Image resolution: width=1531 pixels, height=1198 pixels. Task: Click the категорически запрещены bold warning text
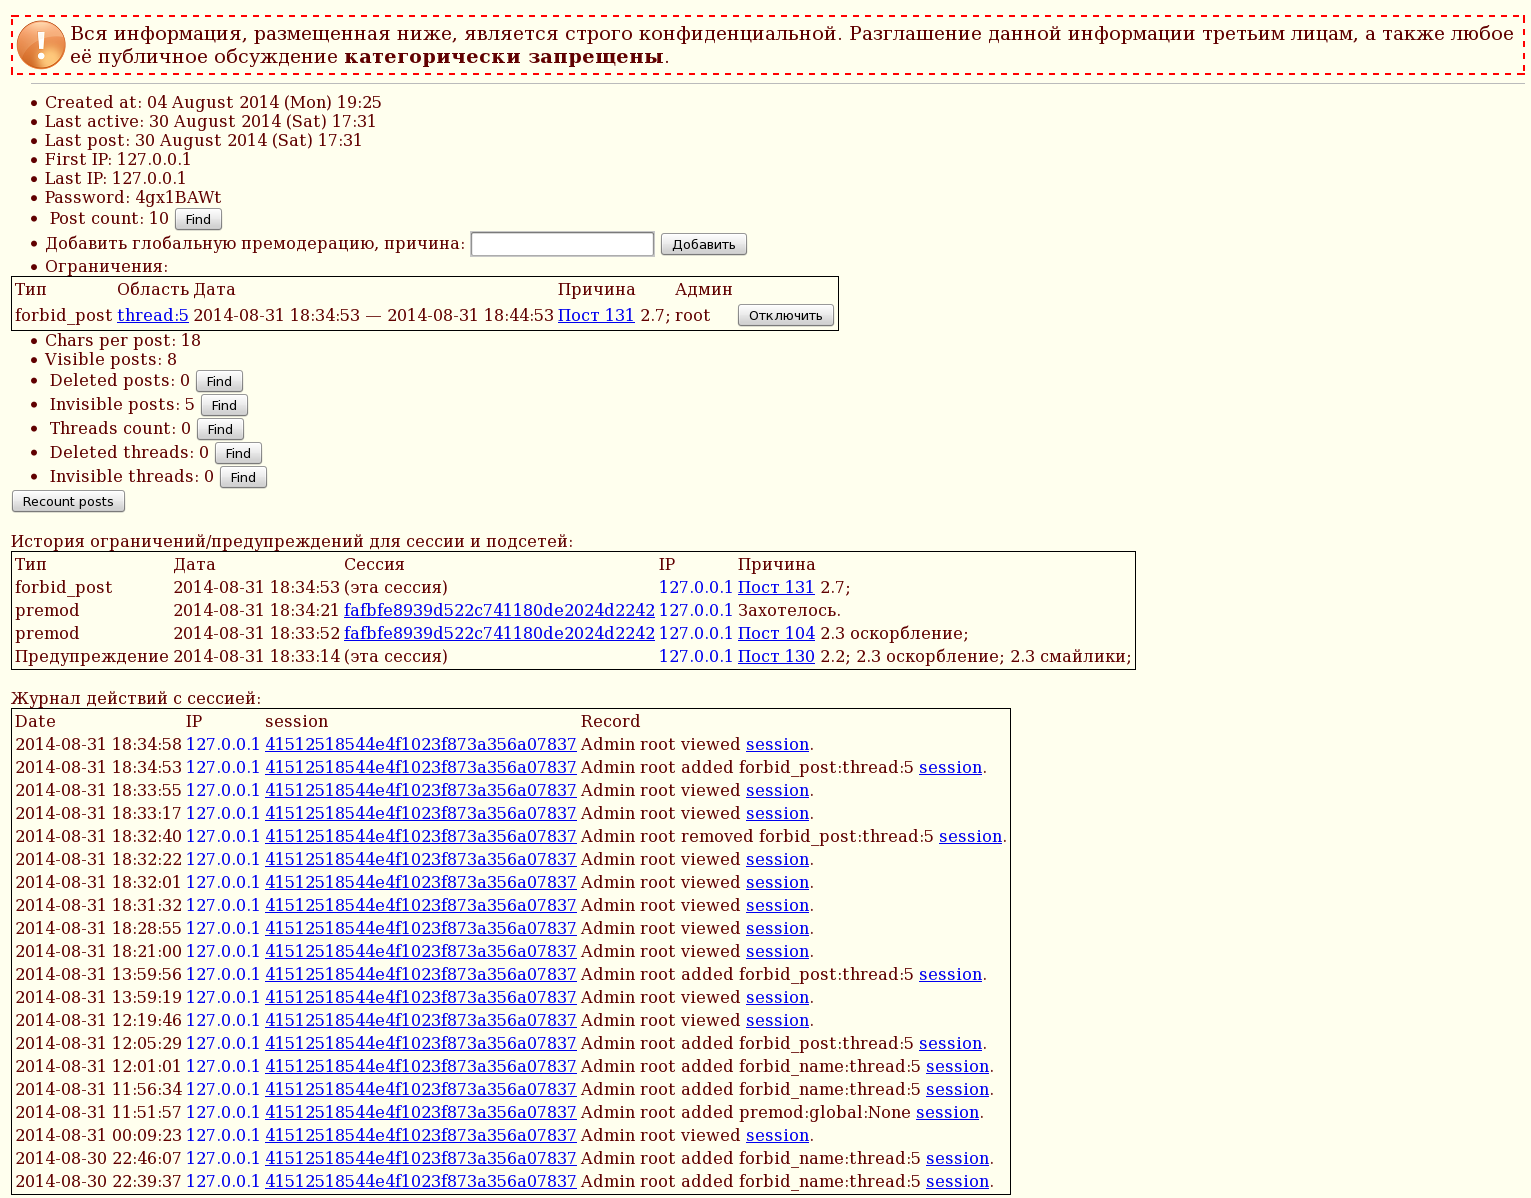tap(504, 56)
